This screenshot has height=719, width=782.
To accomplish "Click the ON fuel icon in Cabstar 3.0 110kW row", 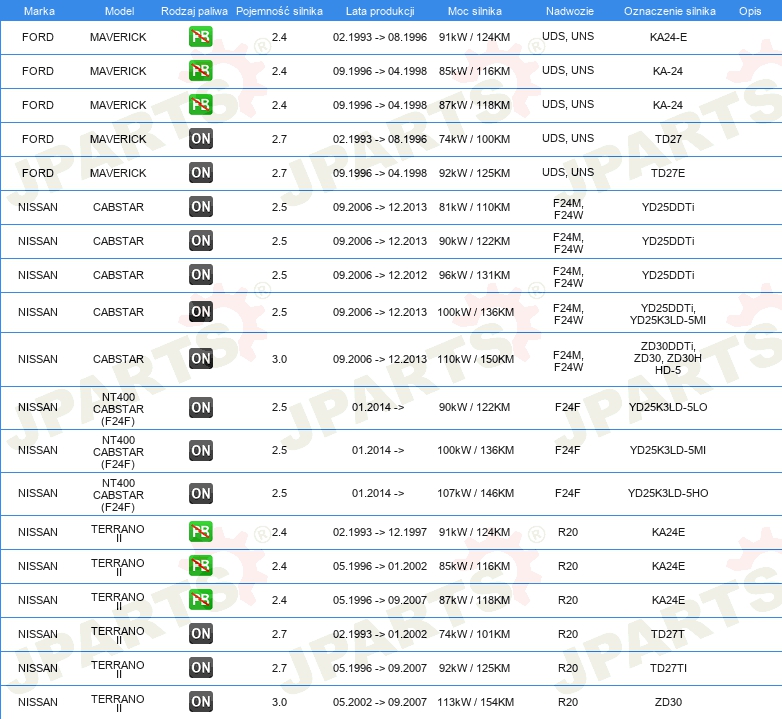I will (x=200, y=359).
